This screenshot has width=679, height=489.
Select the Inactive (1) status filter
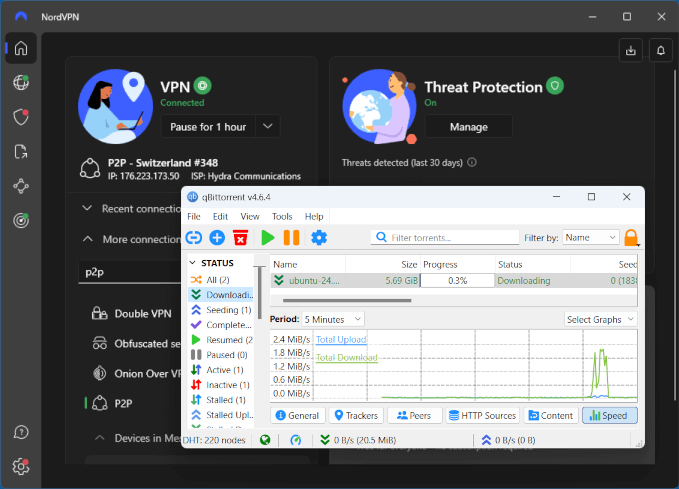pos(221,385)
